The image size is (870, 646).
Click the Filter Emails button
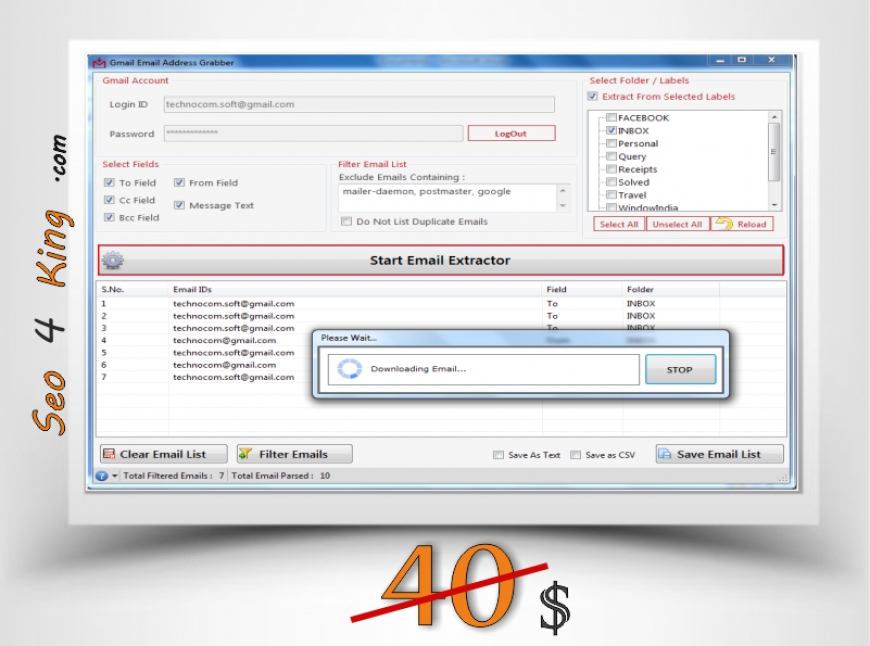pyautogui.click(x=295, y=454)
